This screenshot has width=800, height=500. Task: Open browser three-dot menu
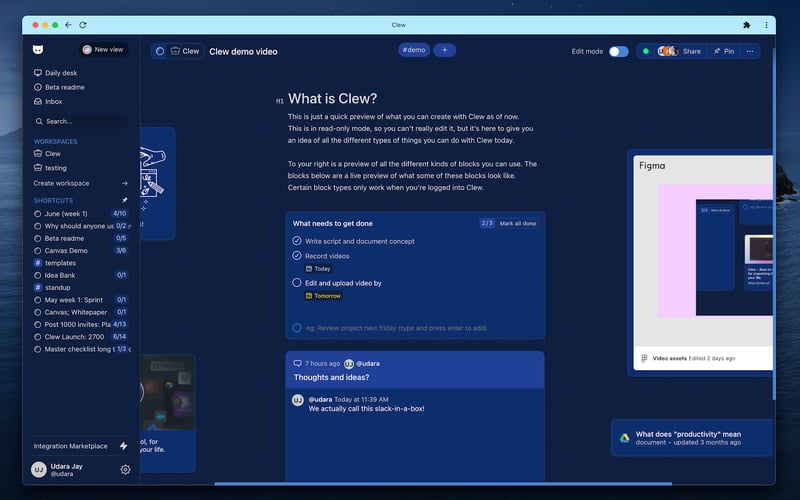pyautogui.click(x=766, y=24)
